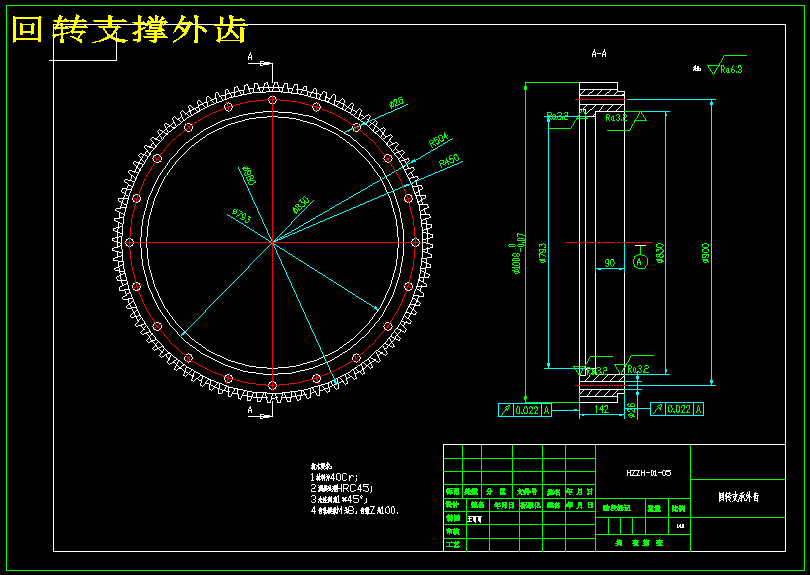Click the vertical ø793 dimension in the section view

point(542,254)
